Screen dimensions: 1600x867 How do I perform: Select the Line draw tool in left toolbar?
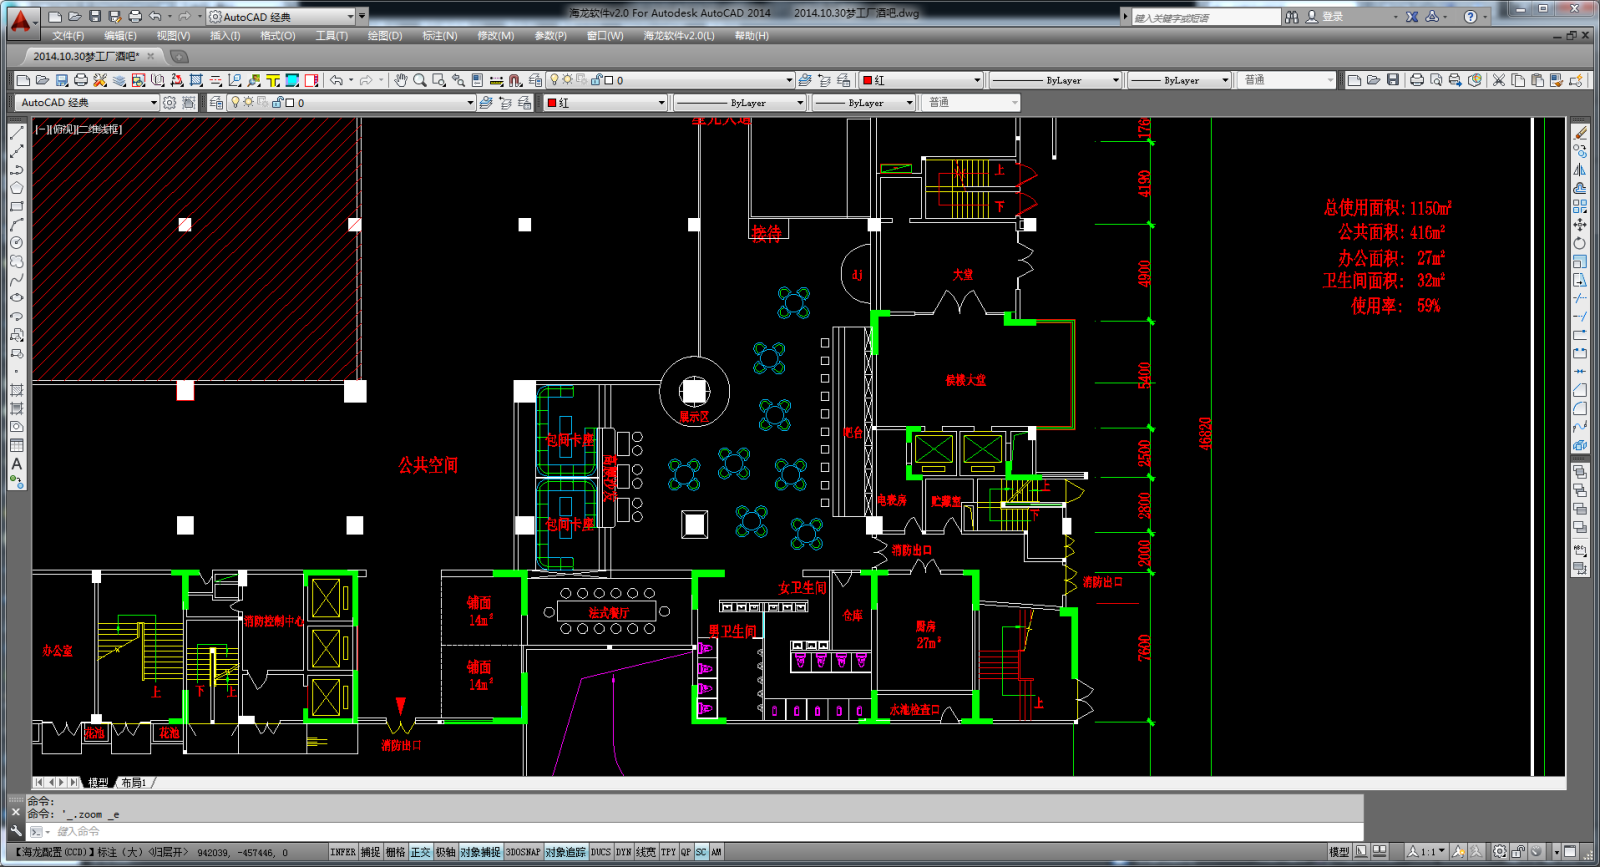click(x=16, y=132)
